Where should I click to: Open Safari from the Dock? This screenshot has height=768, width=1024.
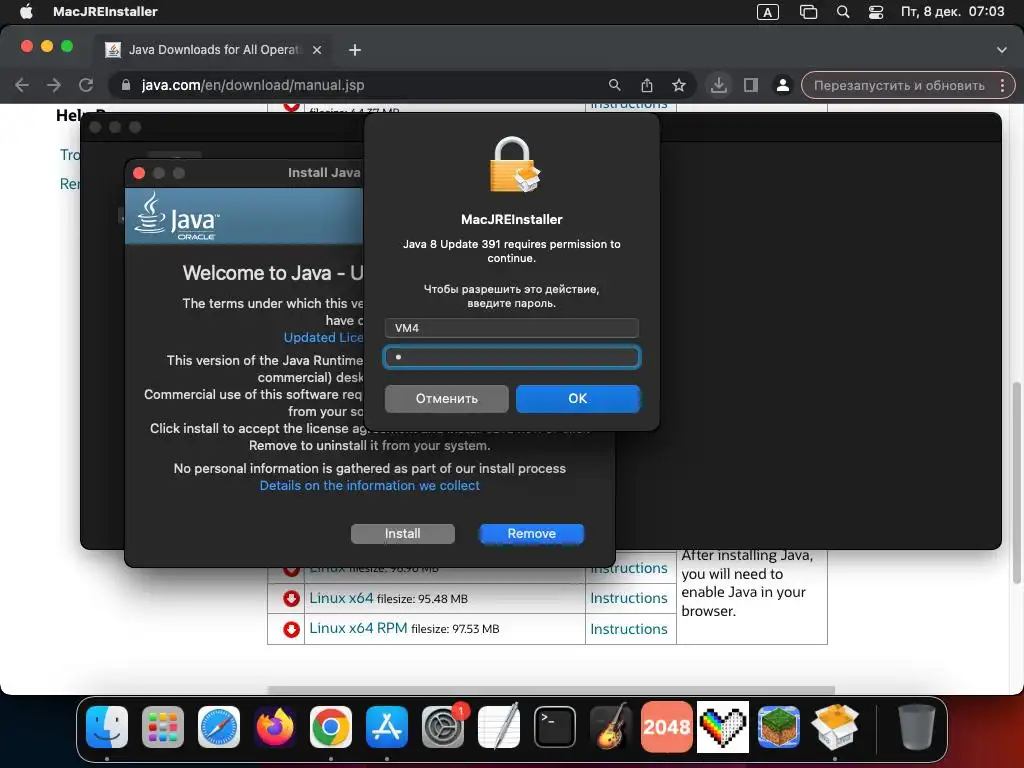[x=219, y=726]
